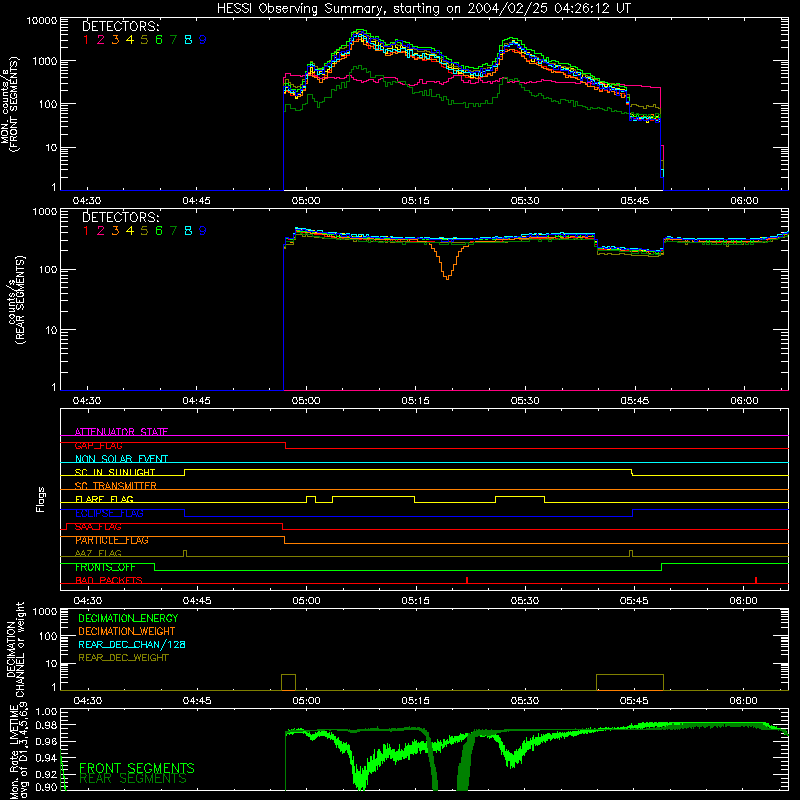Click the short FLARE_FLAG pulse at 05:00
Image resolution: width=800 pixels, height=800 pixels.
coord(311,499)
